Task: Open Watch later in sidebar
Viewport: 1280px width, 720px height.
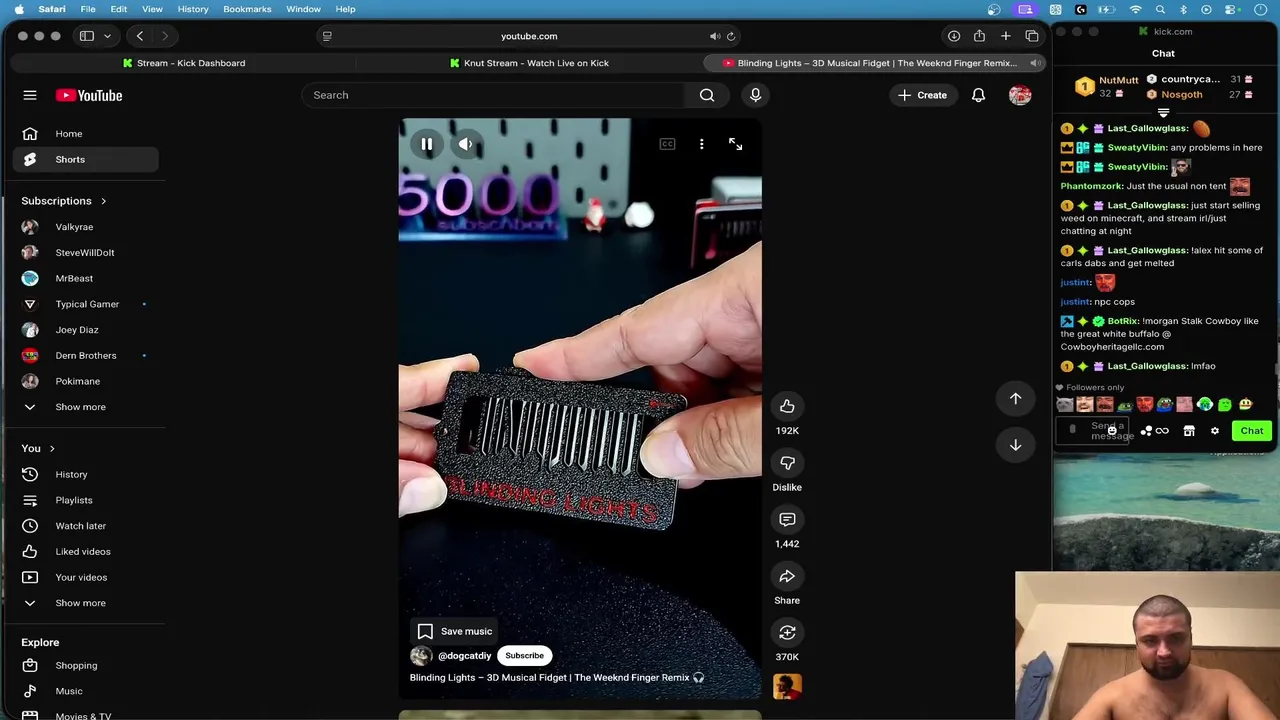Action: (86, 526)
